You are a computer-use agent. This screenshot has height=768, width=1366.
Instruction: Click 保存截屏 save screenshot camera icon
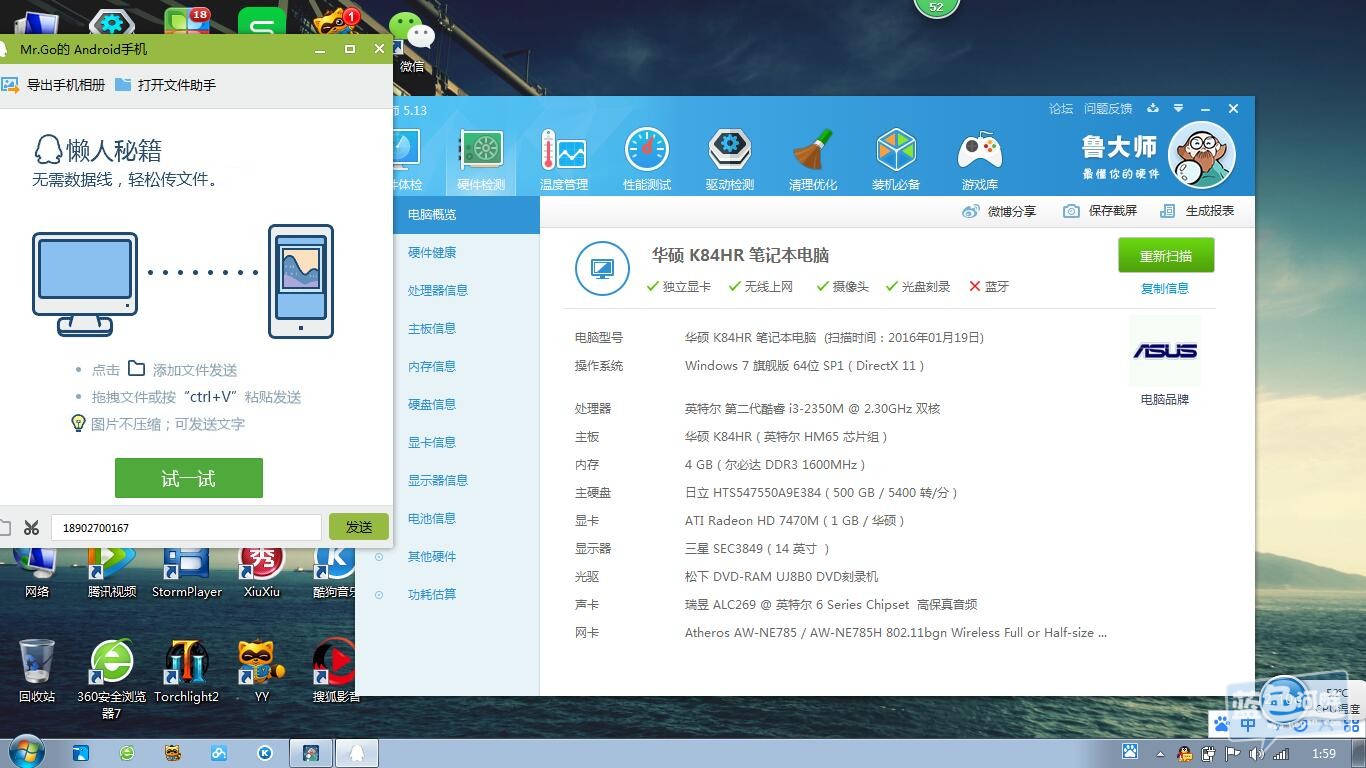[x=1071, y=211]
